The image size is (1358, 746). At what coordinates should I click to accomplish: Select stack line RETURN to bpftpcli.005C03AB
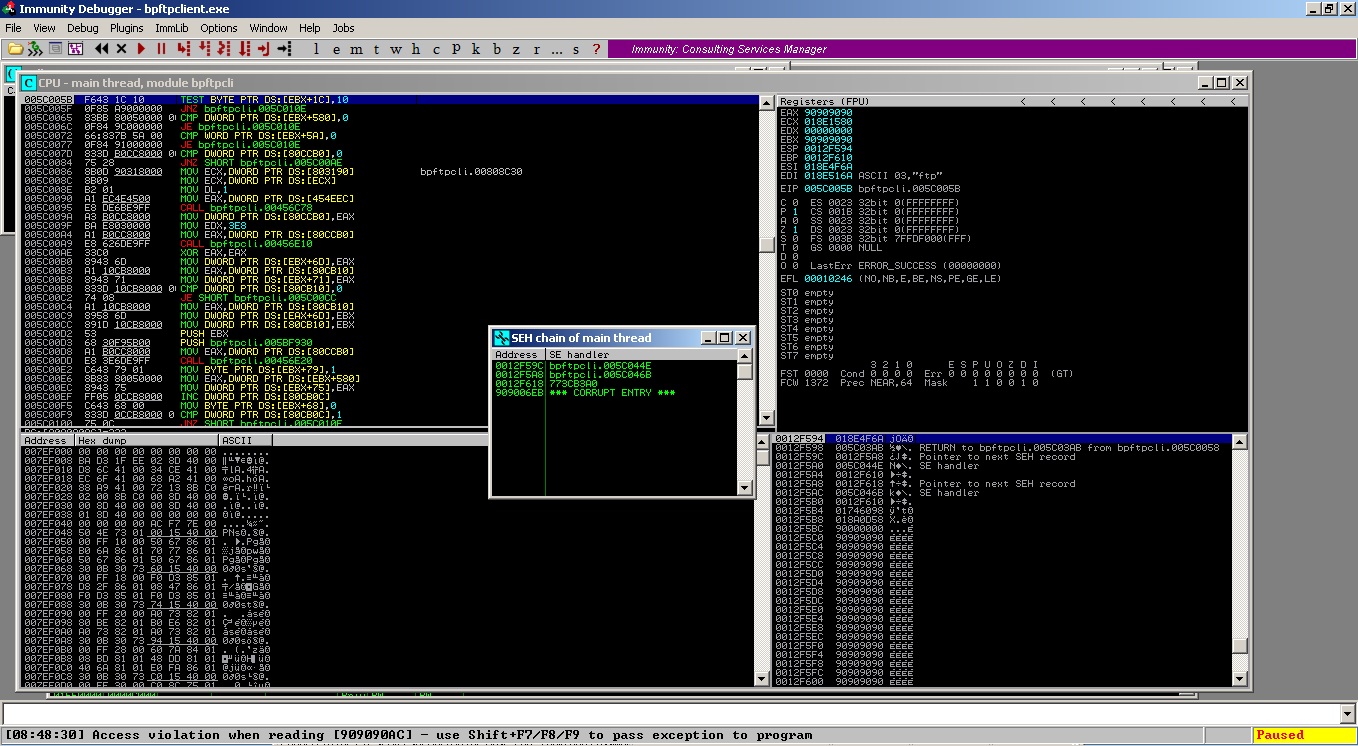click(1003, 448)
